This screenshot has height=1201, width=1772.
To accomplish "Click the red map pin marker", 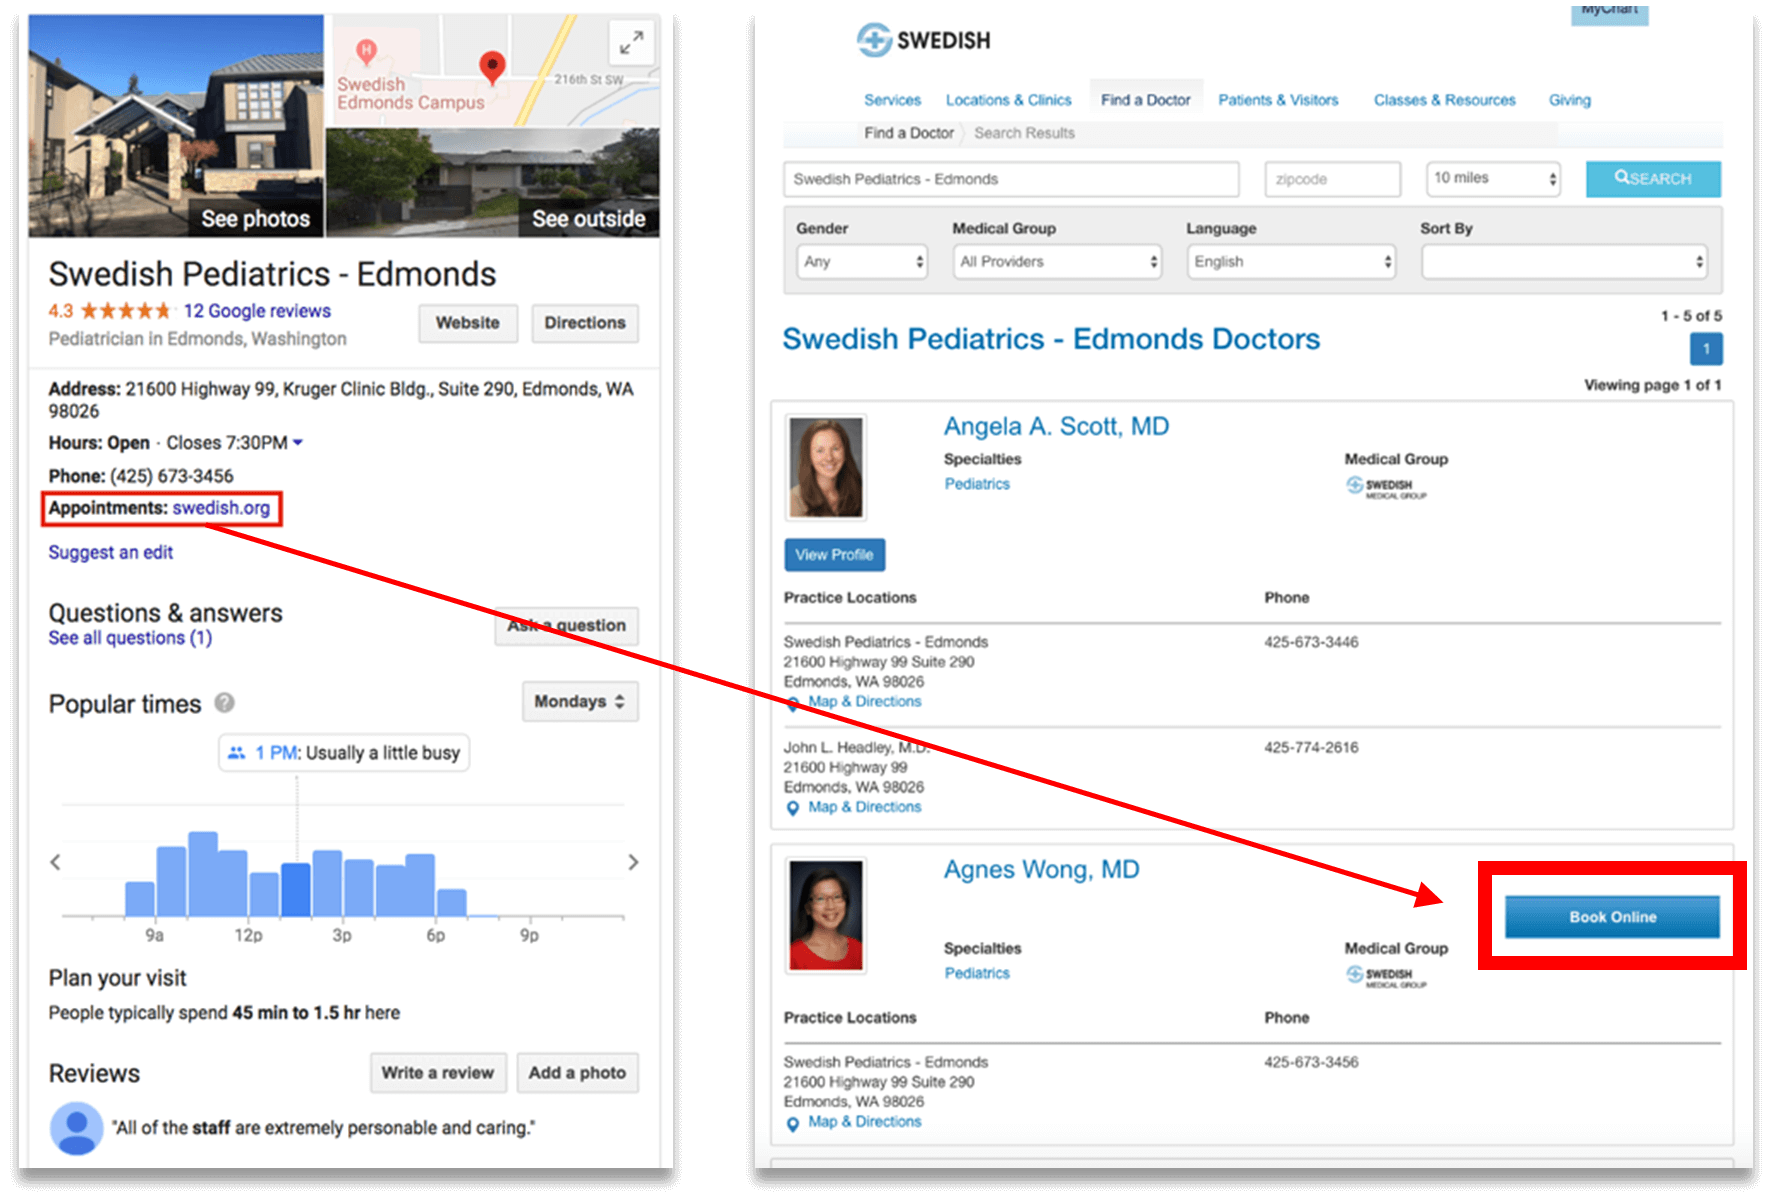I will (x=492, y=67).
